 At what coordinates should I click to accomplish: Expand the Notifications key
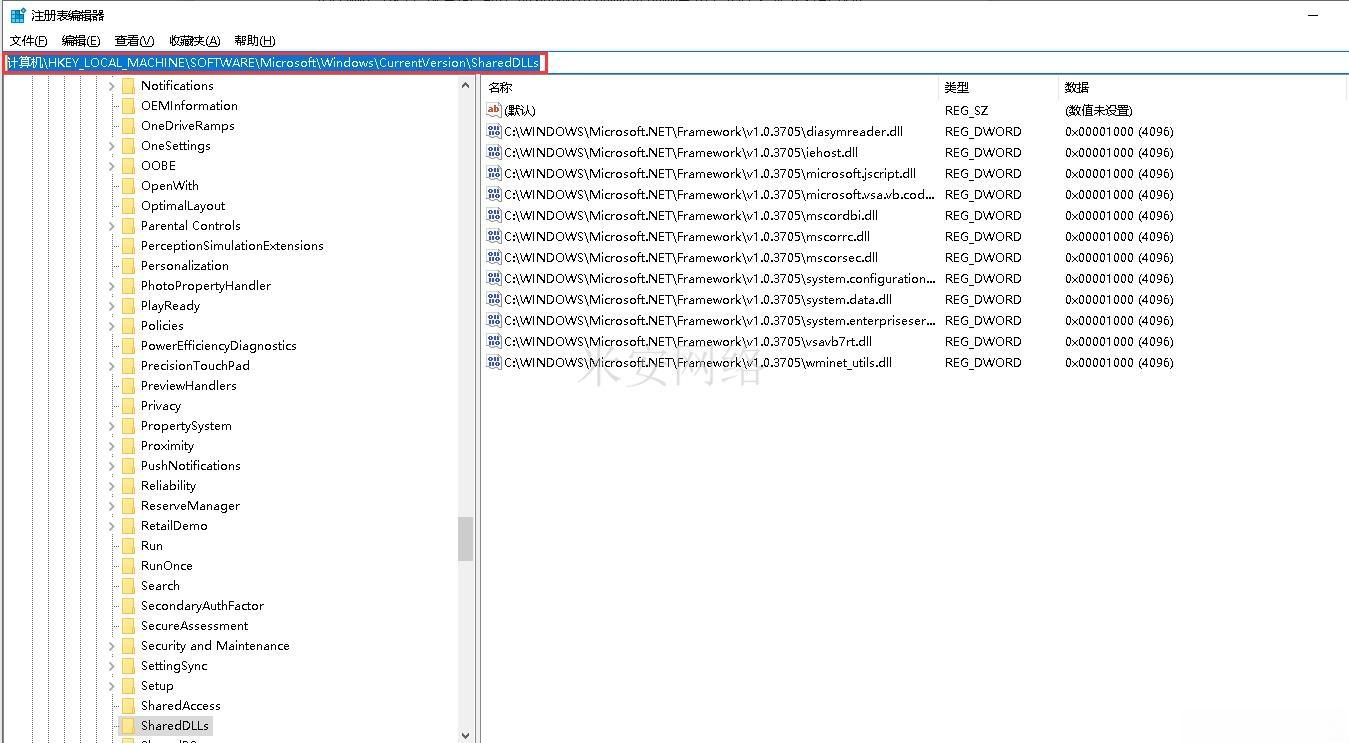pos(112,86)
